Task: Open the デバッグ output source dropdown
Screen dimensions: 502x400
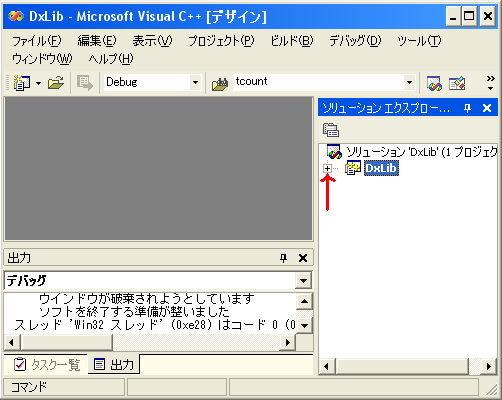Action: (303, 281)
